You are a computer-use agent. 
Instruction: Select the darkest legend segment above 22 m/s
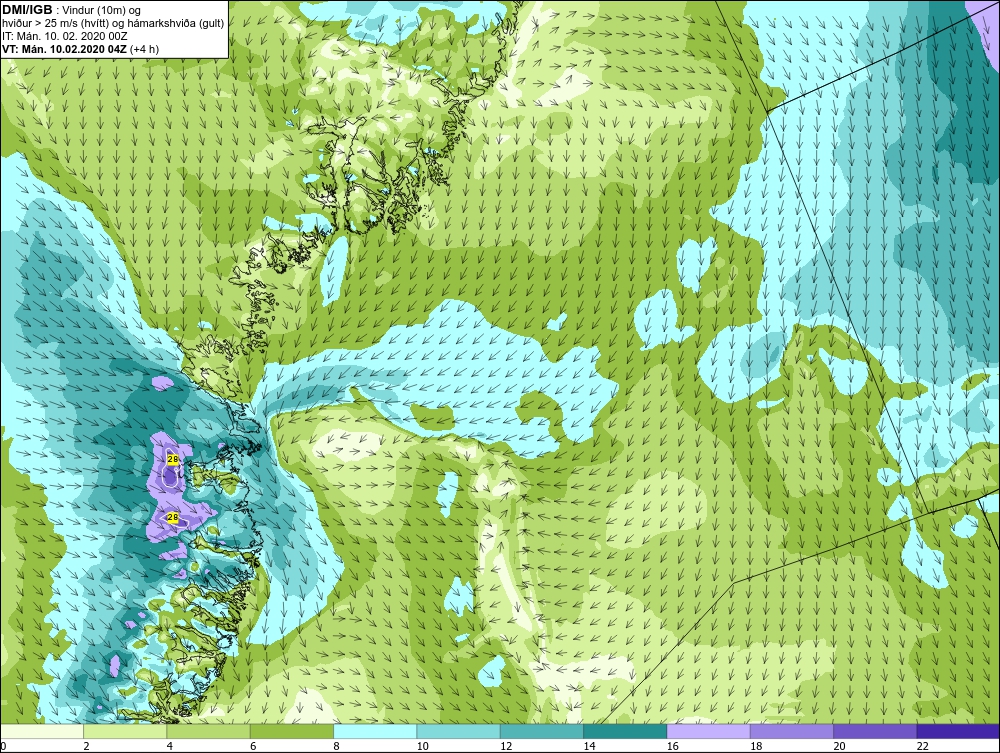pos(959,732)
